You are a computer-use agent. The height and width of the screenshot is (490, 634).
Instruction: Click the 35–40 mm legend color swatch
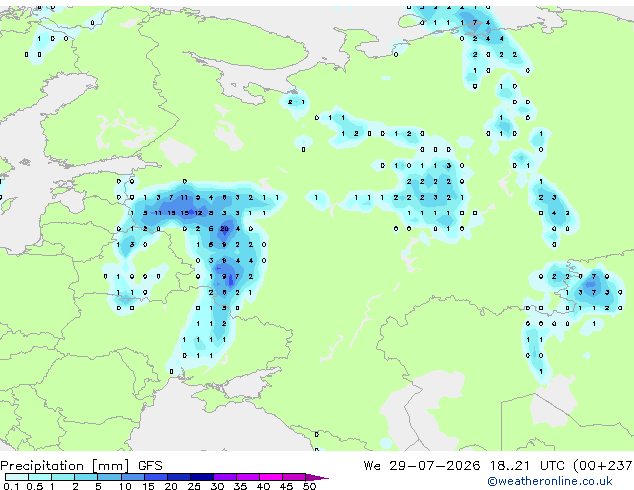(248, 477)
